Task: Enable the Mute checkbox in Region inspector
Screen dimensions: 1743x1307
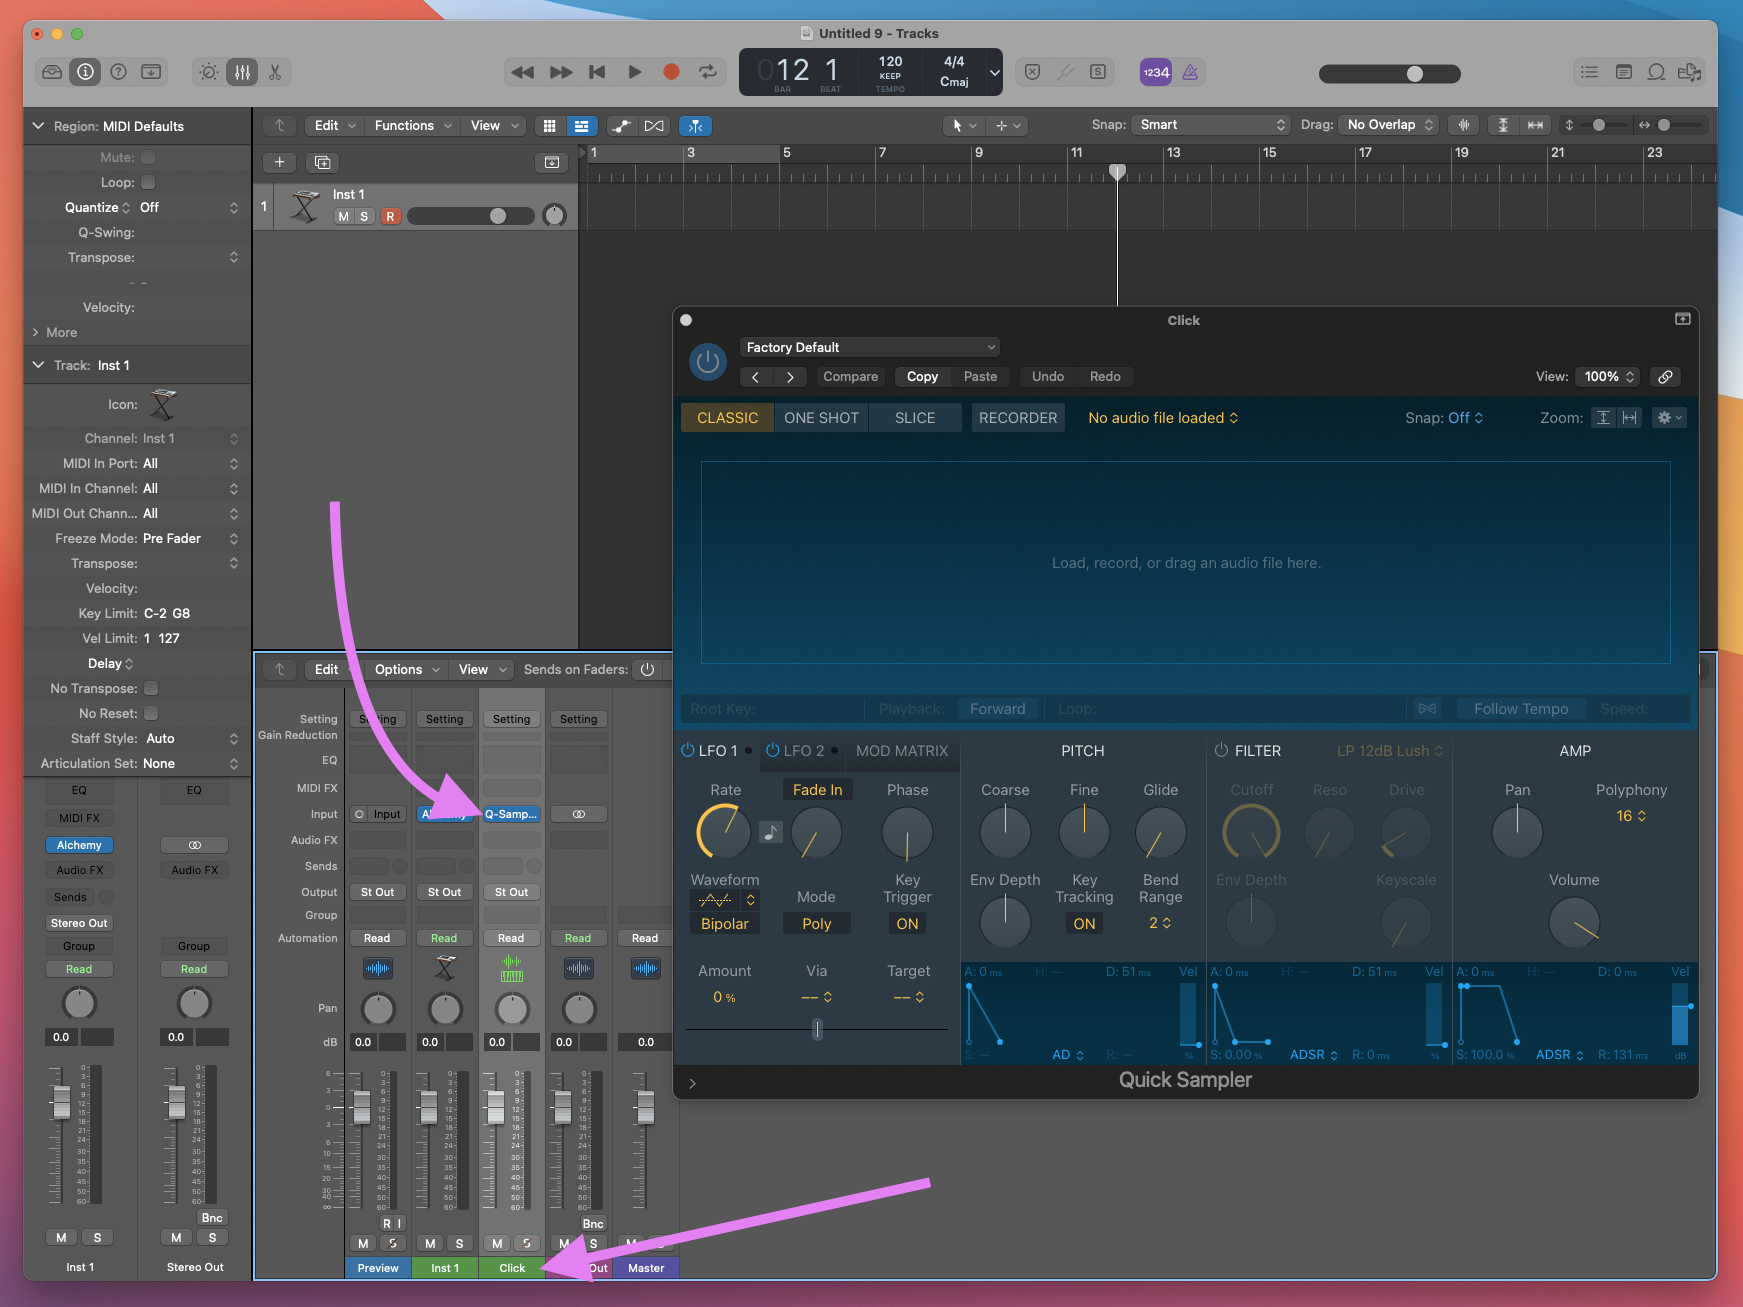Action: click(148, 157)
